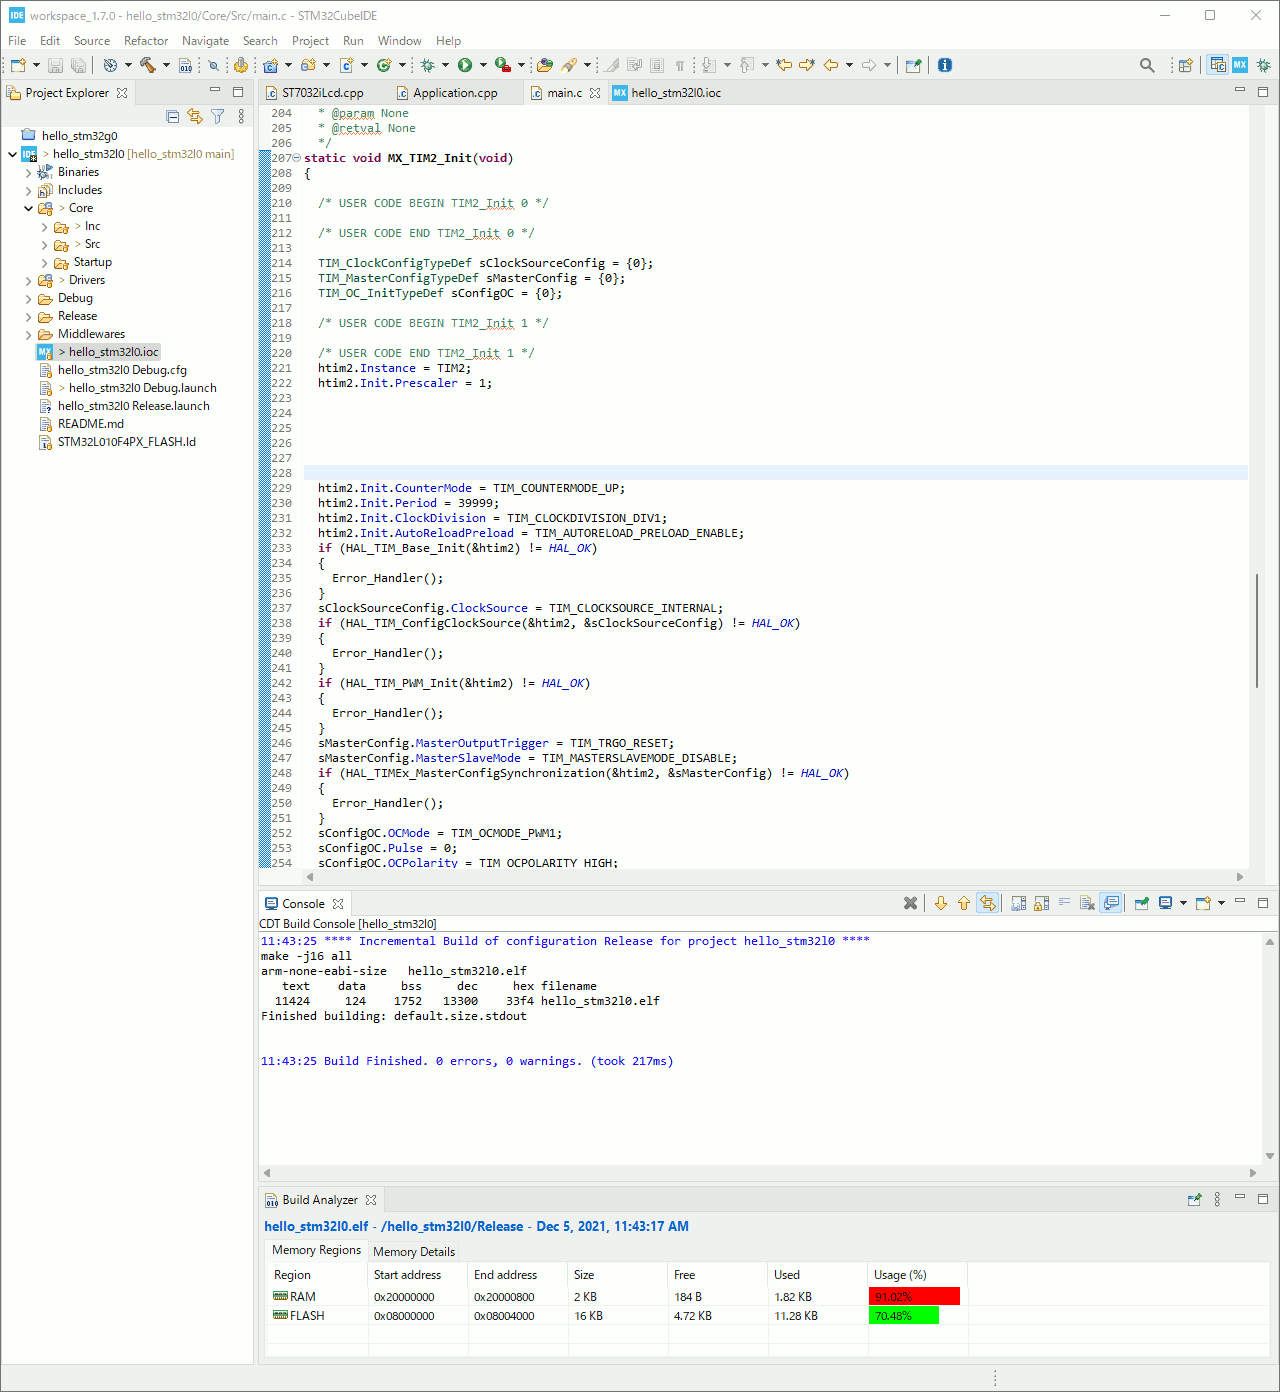Minimize the Build Analyzer panel
Image resolution: width=1280 pixels, height=1392 pixels.
pos(1240,1198)
